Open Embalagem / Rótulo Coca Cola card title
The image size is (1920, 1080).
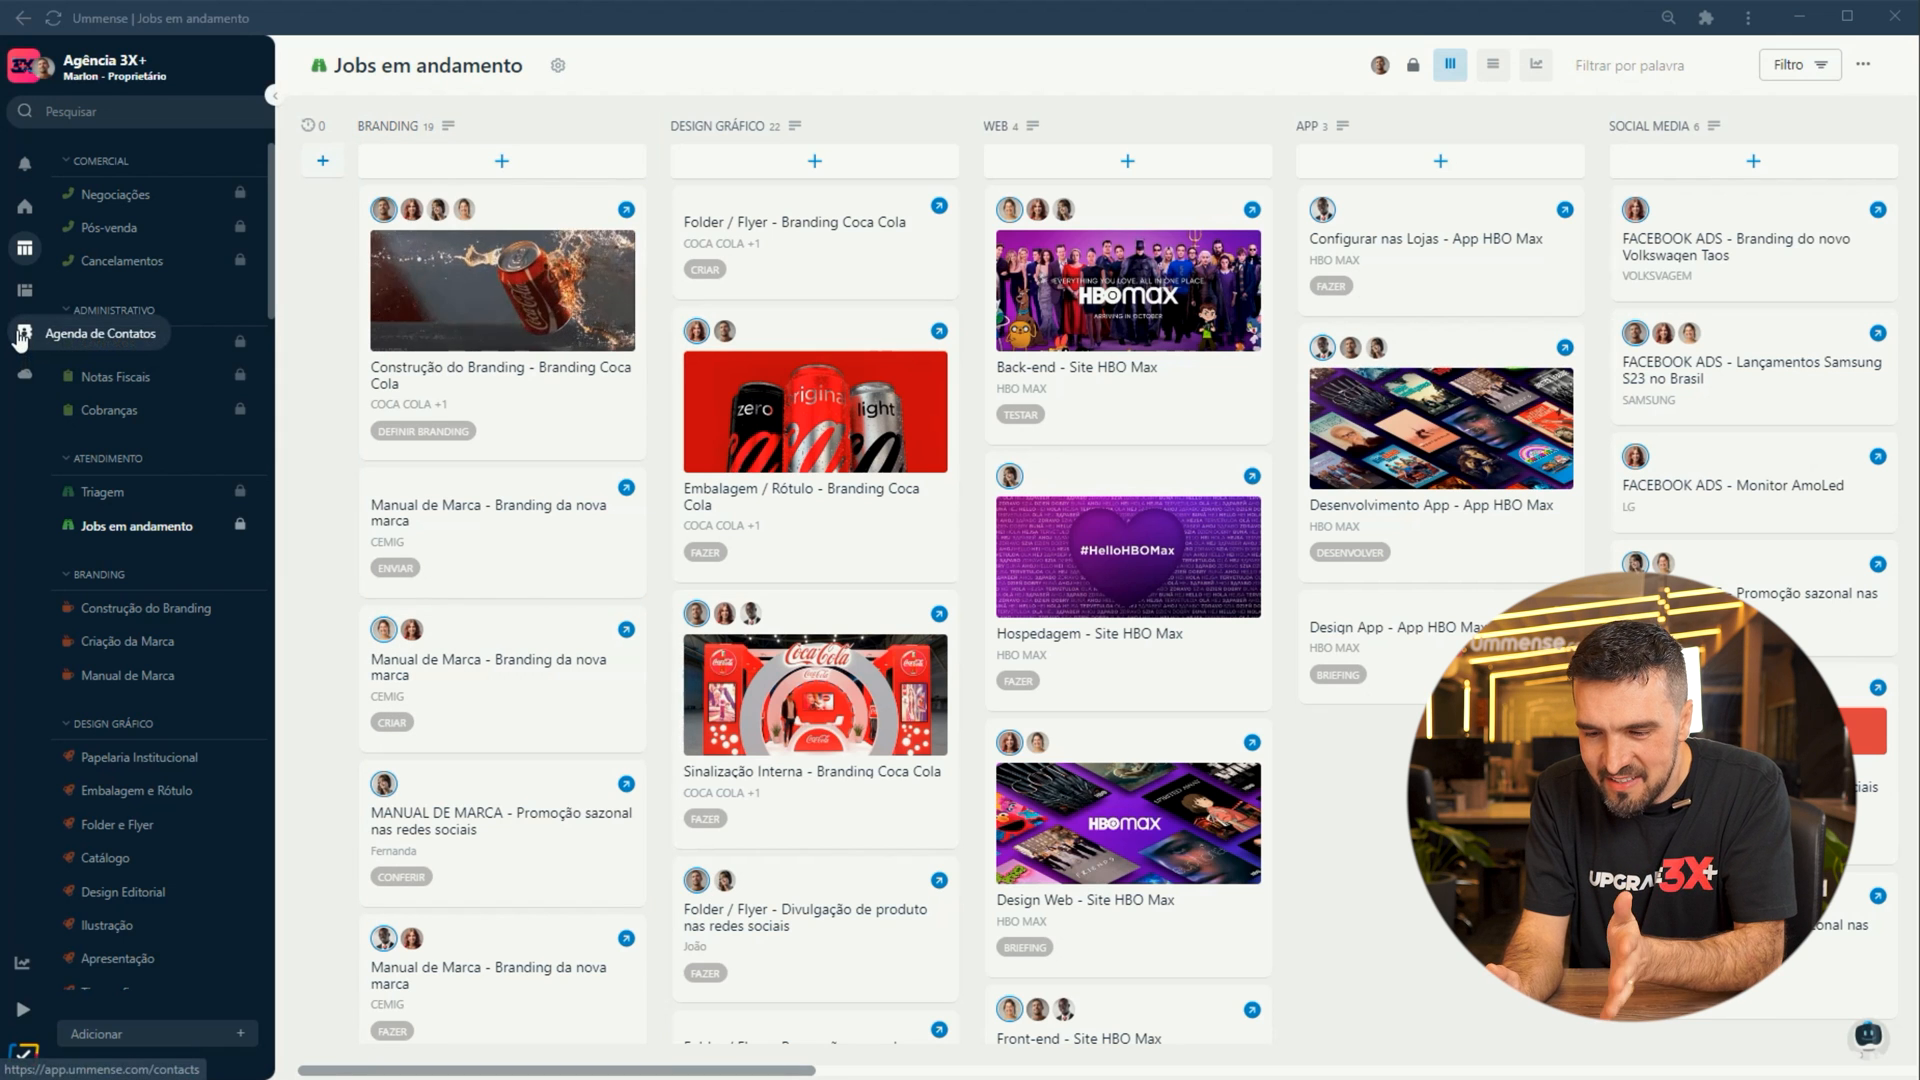coord(801,497)
